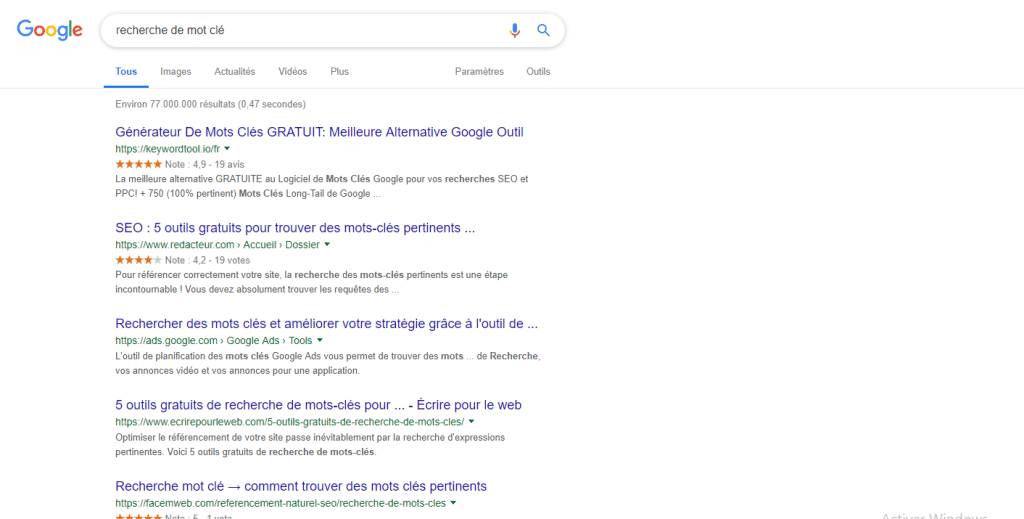Viewport: 1024px width, 519px height.
Task: Open 'Rechercher des mots clés et améliorer' result
Action: pos(327,324)
